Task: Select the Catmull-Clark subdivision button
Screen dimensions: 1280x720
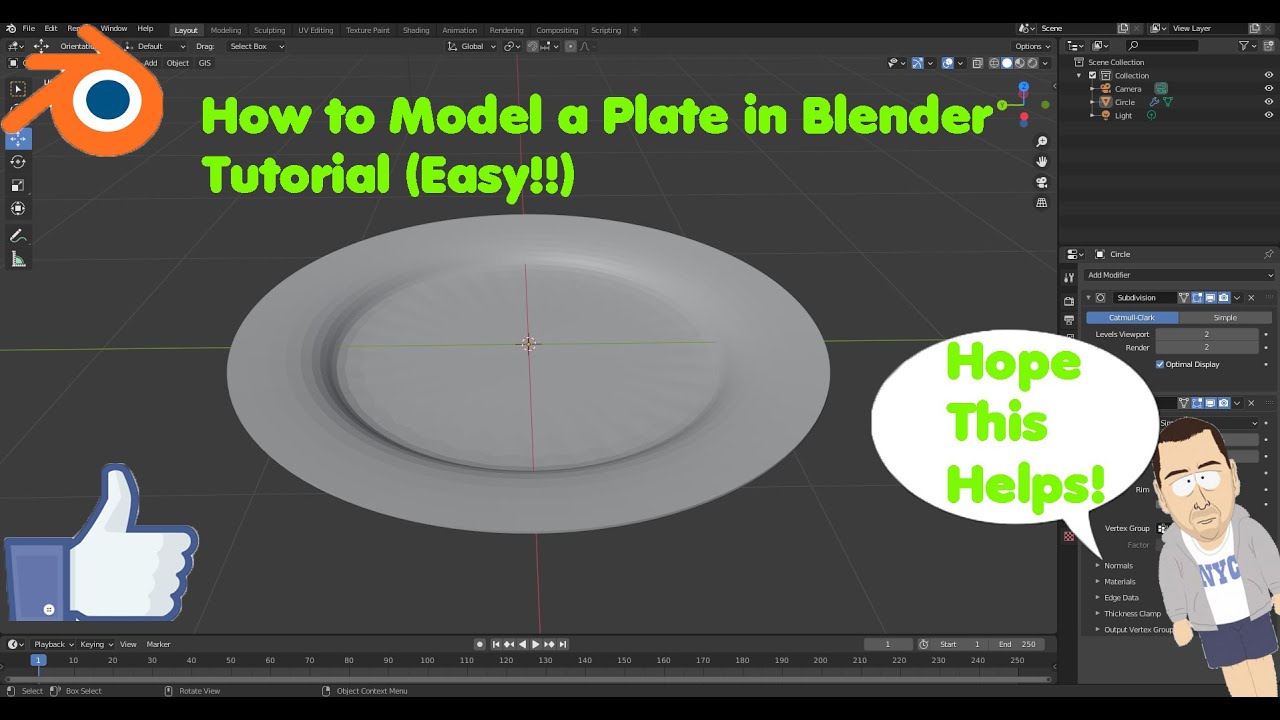Action: click(x=1132, y=317)
